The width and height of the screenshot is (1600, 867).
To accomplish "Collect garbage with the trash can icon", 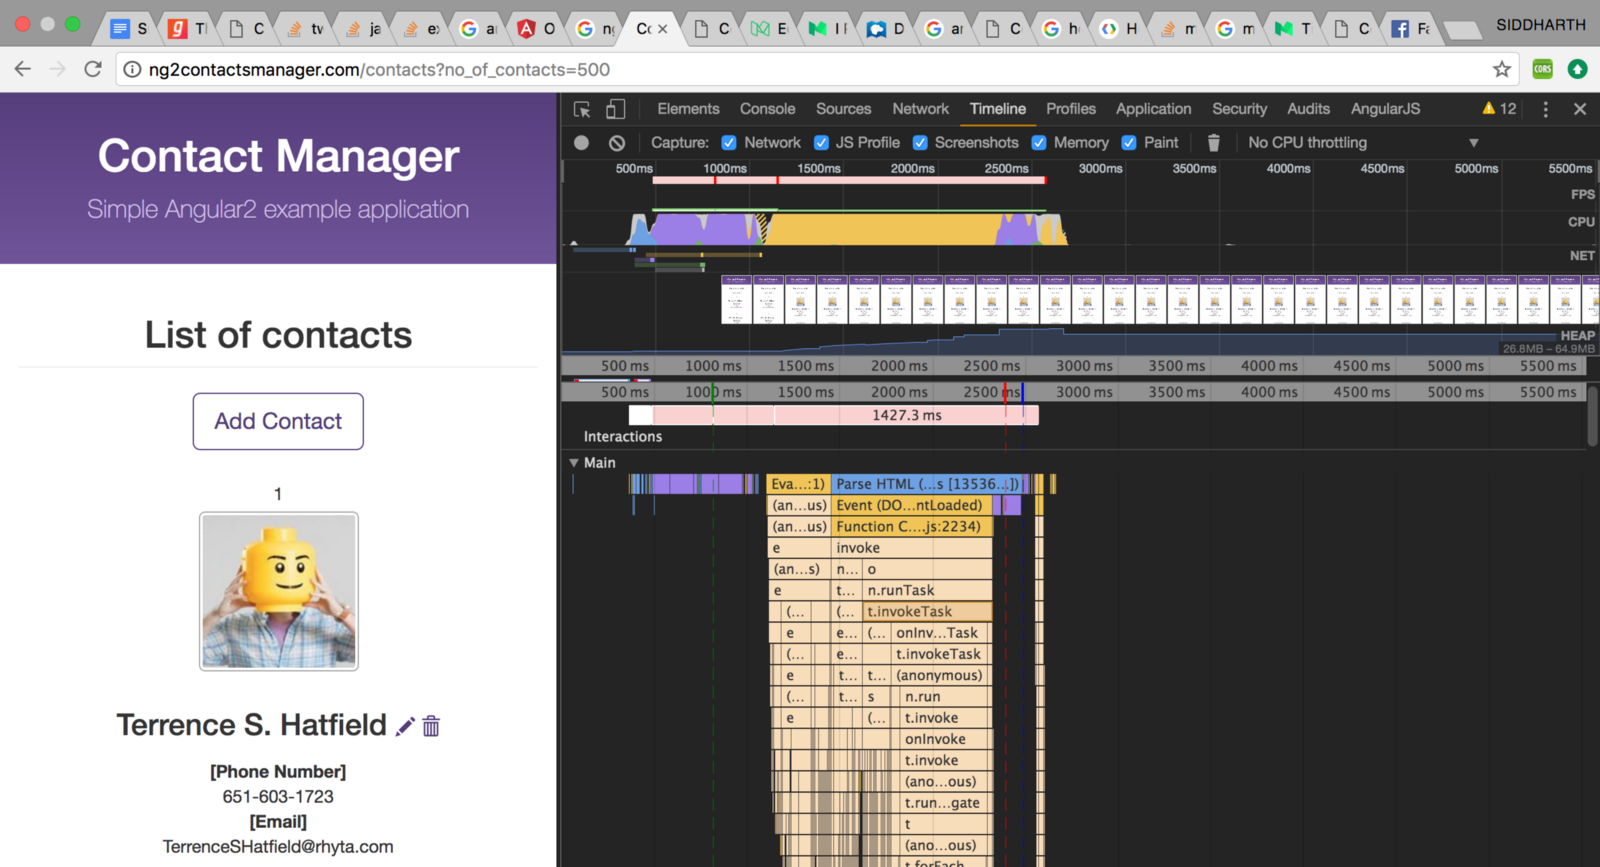I will pos(1214,143).
